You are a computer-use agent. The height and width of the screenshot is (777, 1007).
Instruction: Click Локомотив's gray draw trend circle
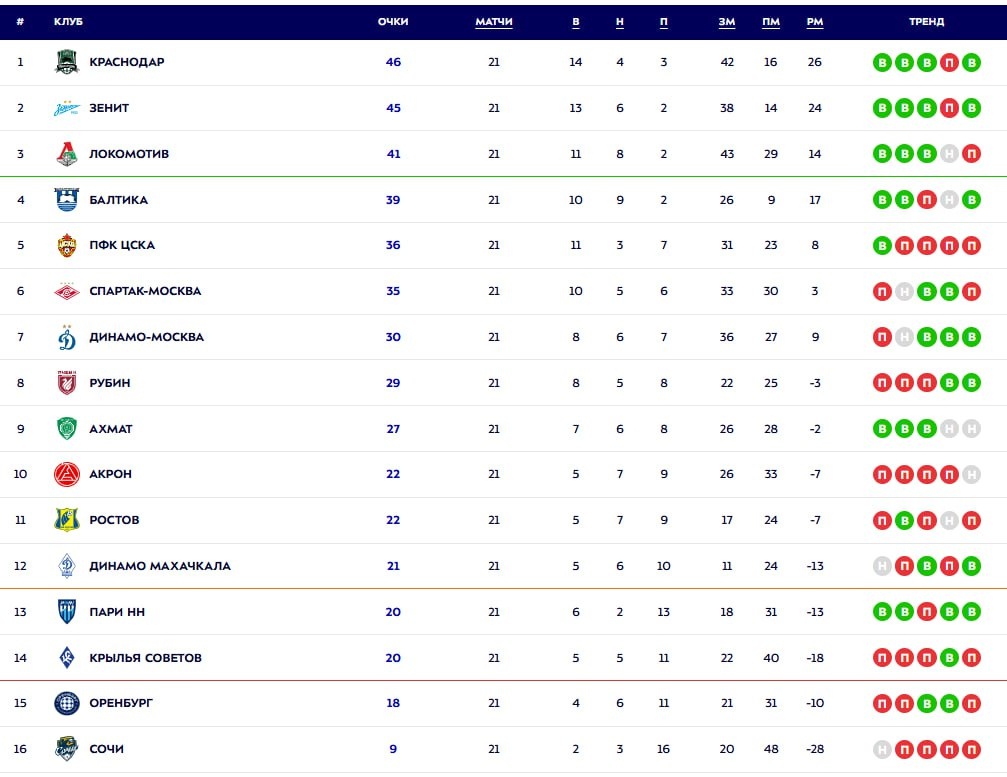tap(949, 154)
